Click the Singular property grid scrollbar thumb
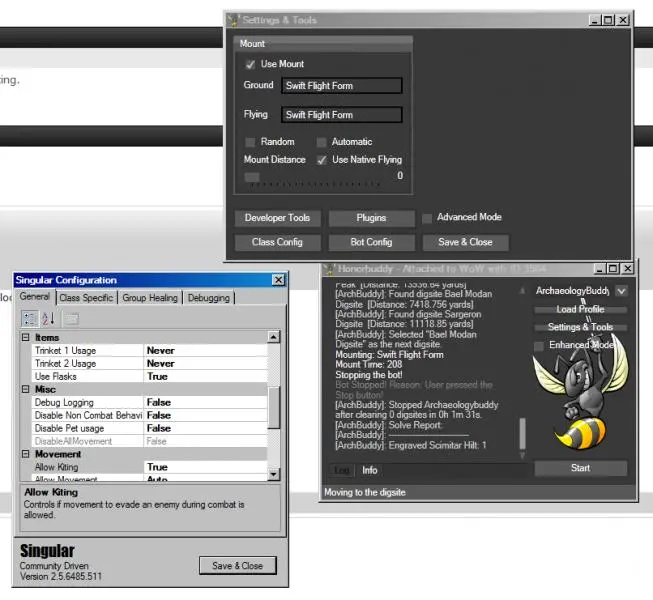This screenshot has height=600, width=653. (274, 407)
